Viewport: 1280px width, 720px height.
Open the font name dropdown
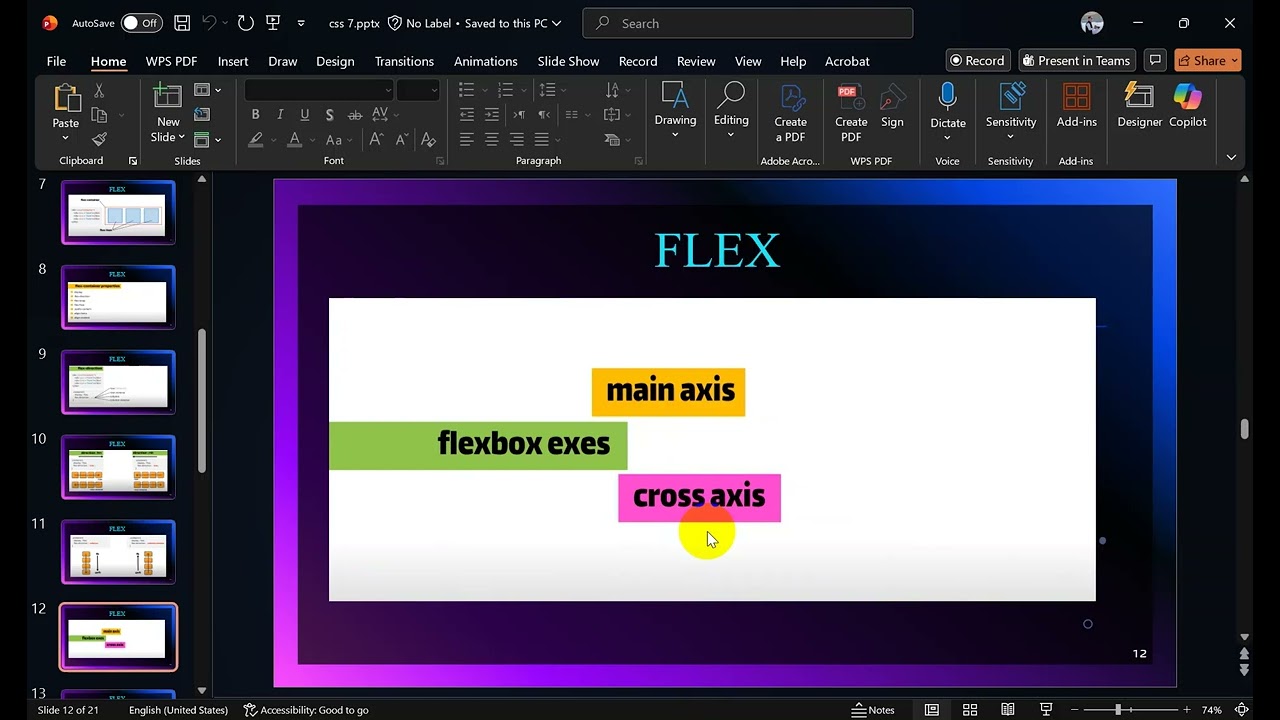[x=389, y=90]
